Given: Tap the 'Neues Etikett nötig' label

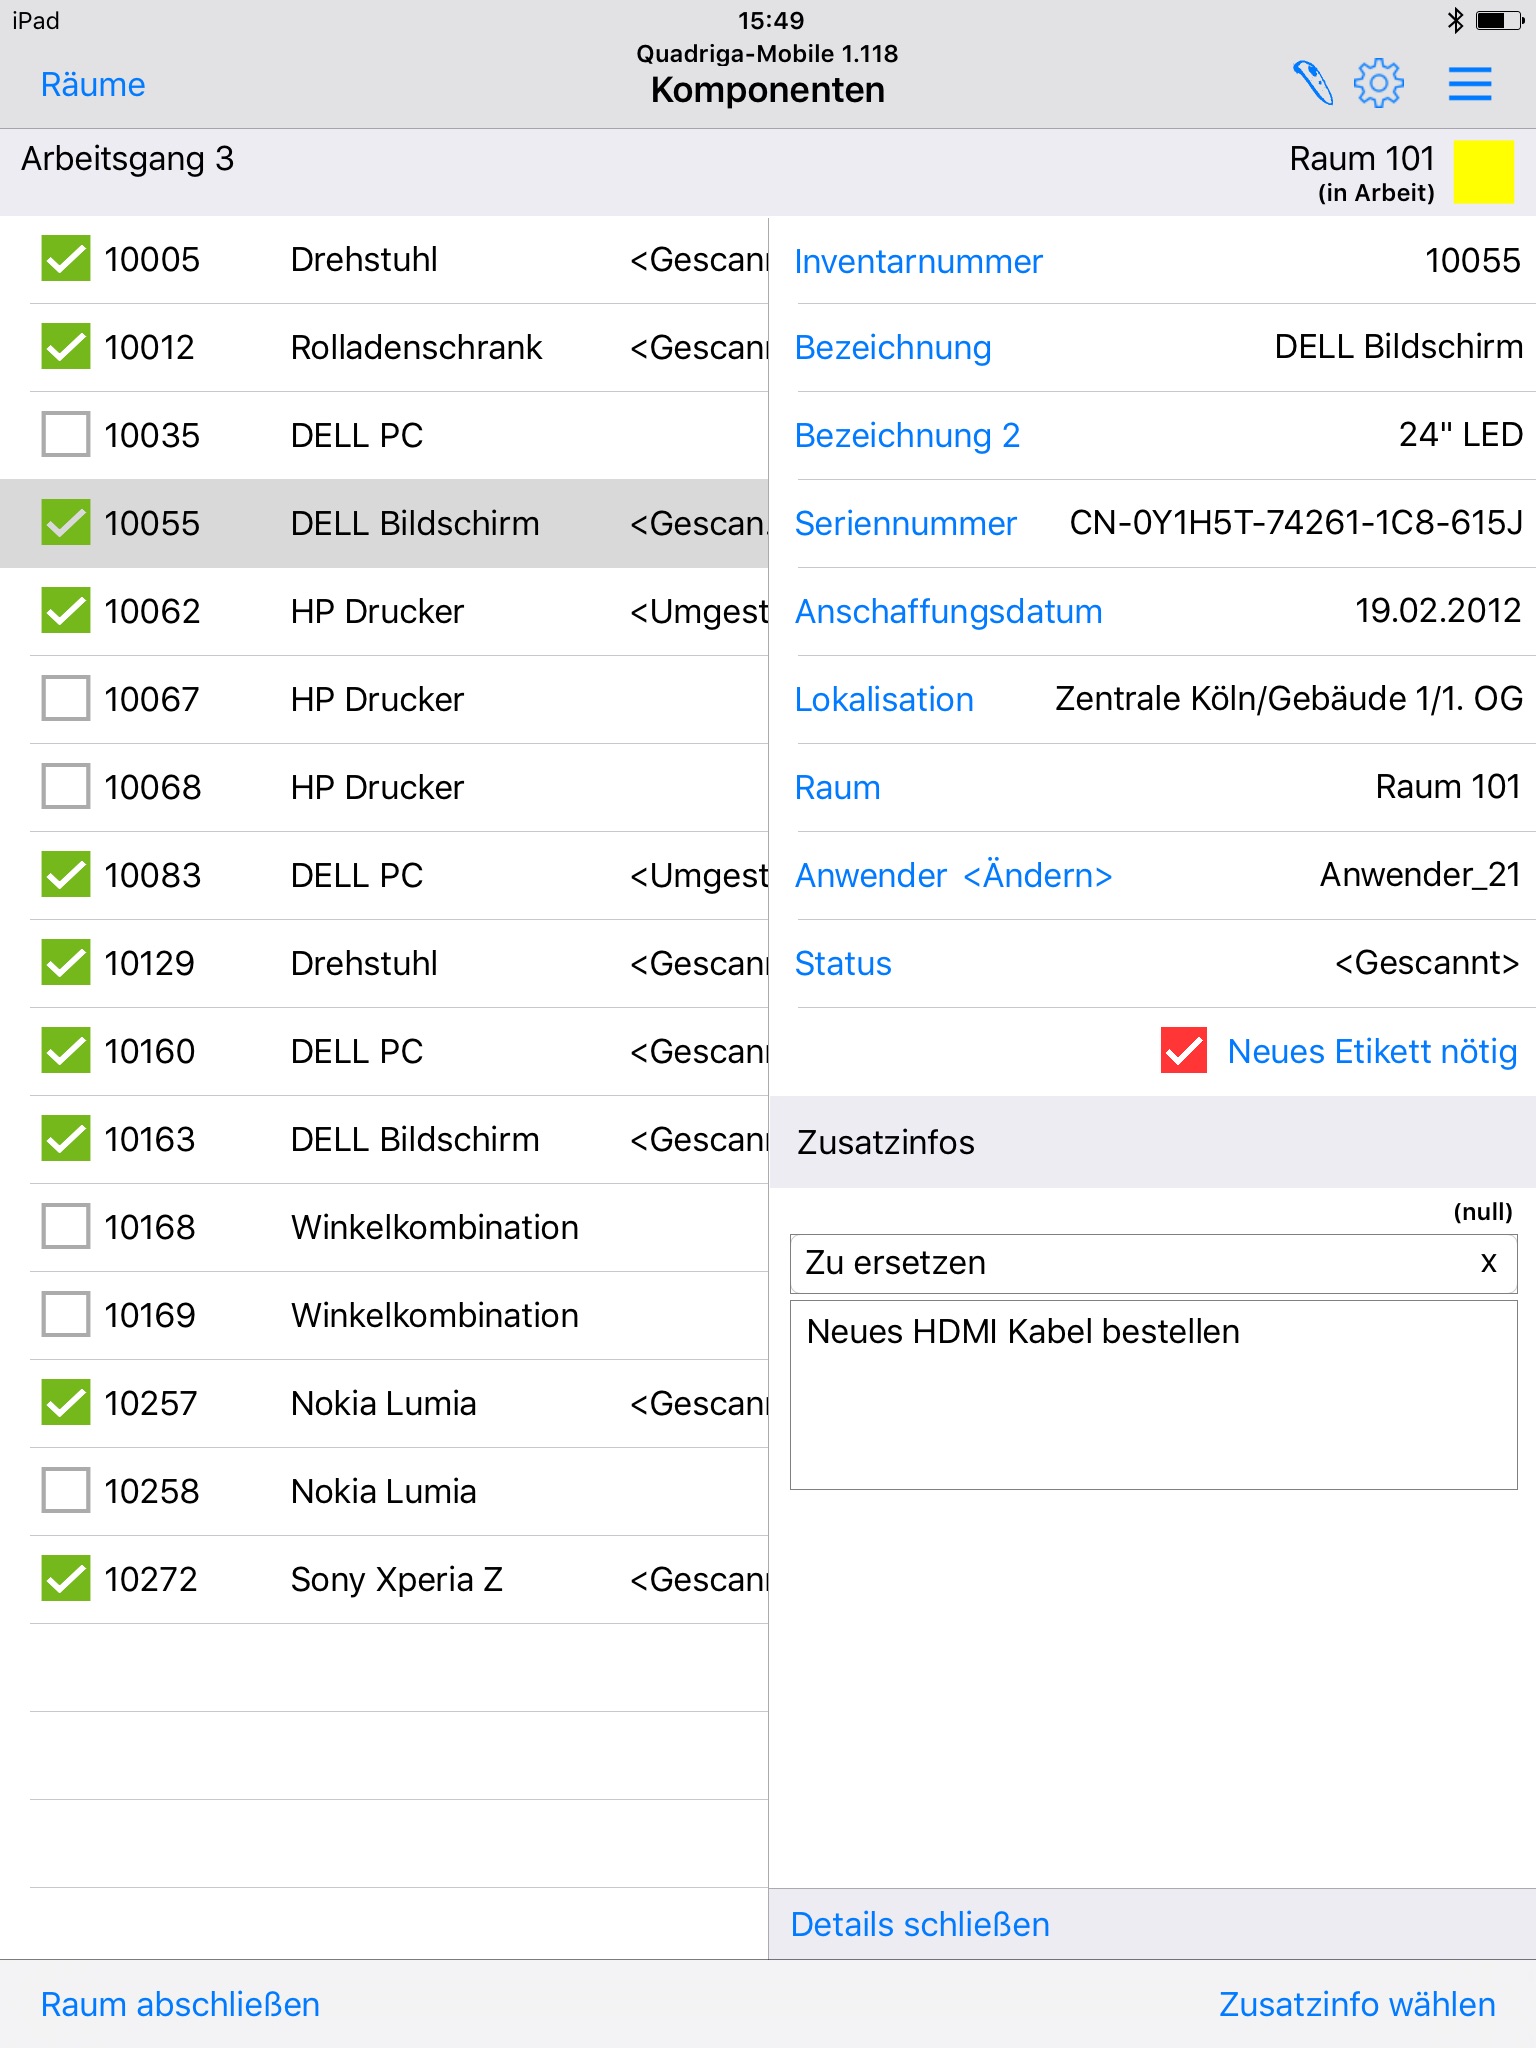Looking at the screenshot, I should (1372, 1051).
